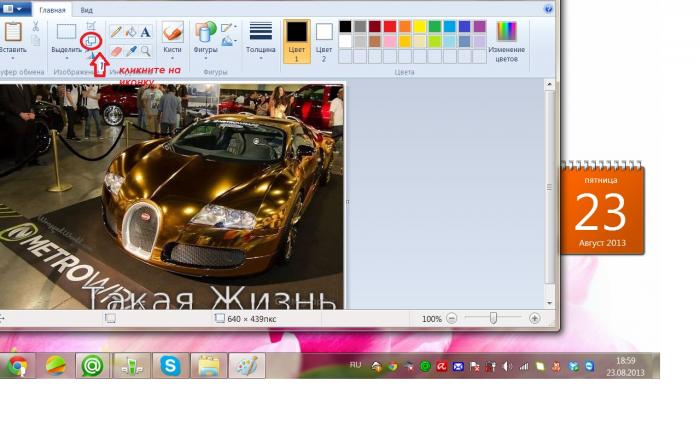
Task: Click the circled Resize icon
Action: click(x=91, y=40)
